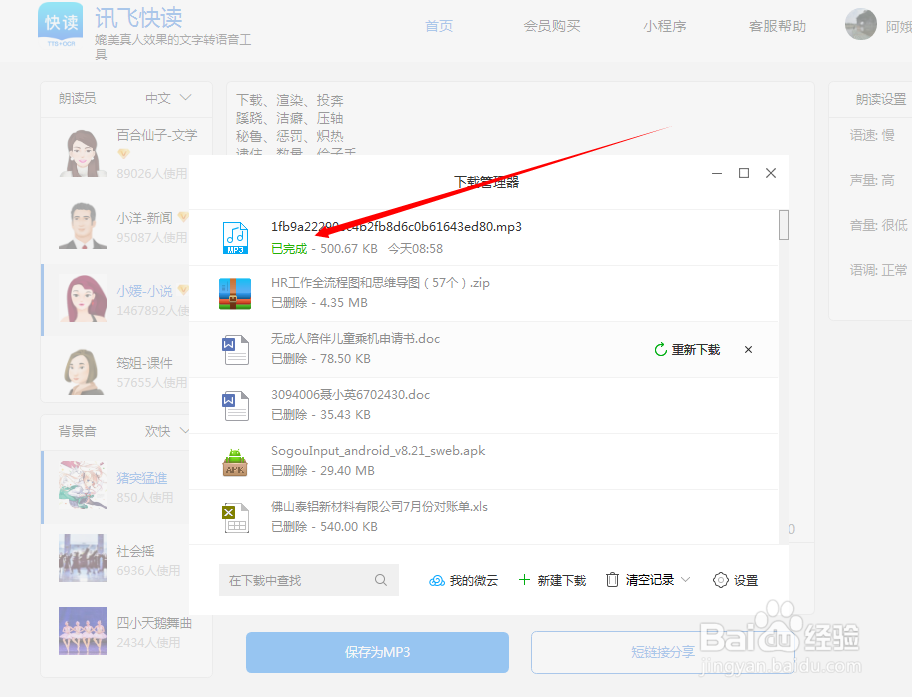This screenshot has height=697, width=912.
Task: Go to the 首页 tab
Action: pyautogui.click(x=438, y=27)
